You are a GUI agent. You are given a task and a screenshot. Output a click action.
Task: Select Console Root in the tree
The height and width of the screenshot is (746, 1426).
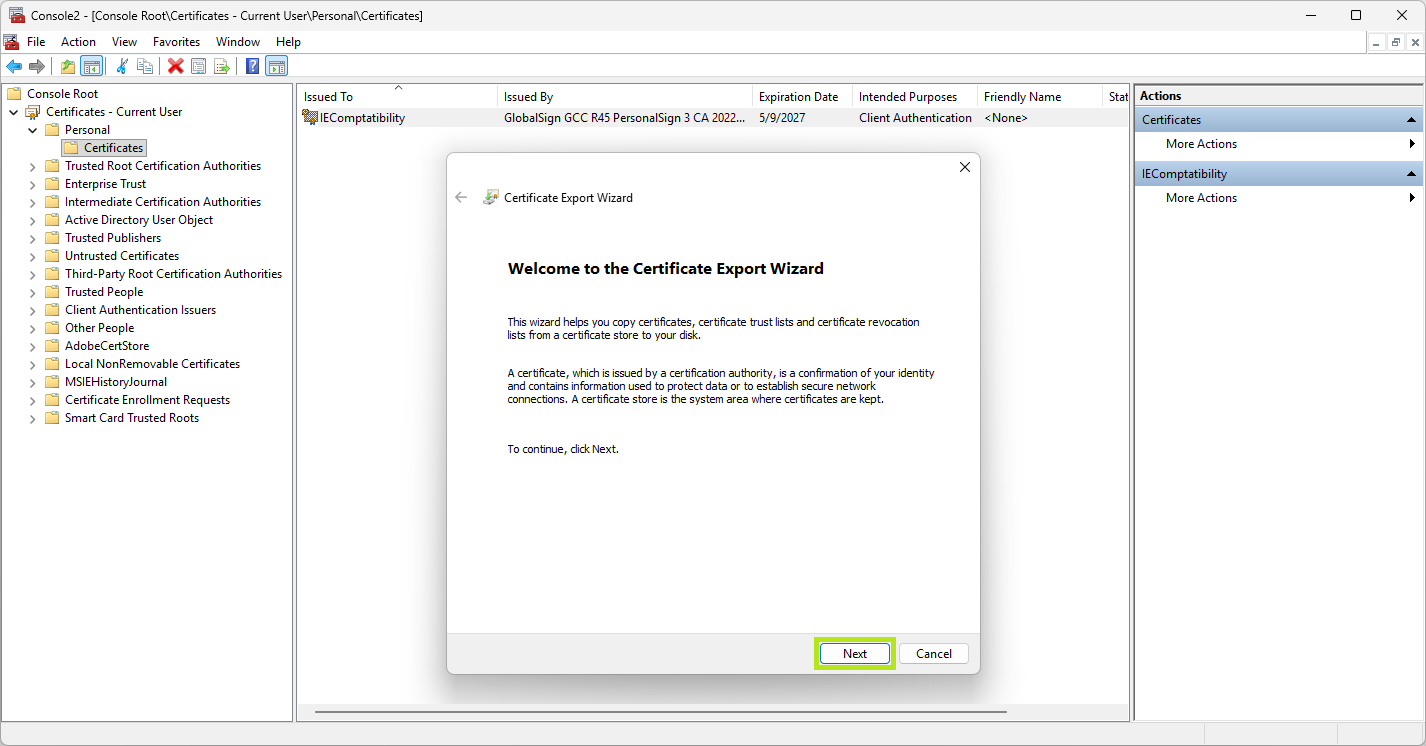[x=62, y=94]
